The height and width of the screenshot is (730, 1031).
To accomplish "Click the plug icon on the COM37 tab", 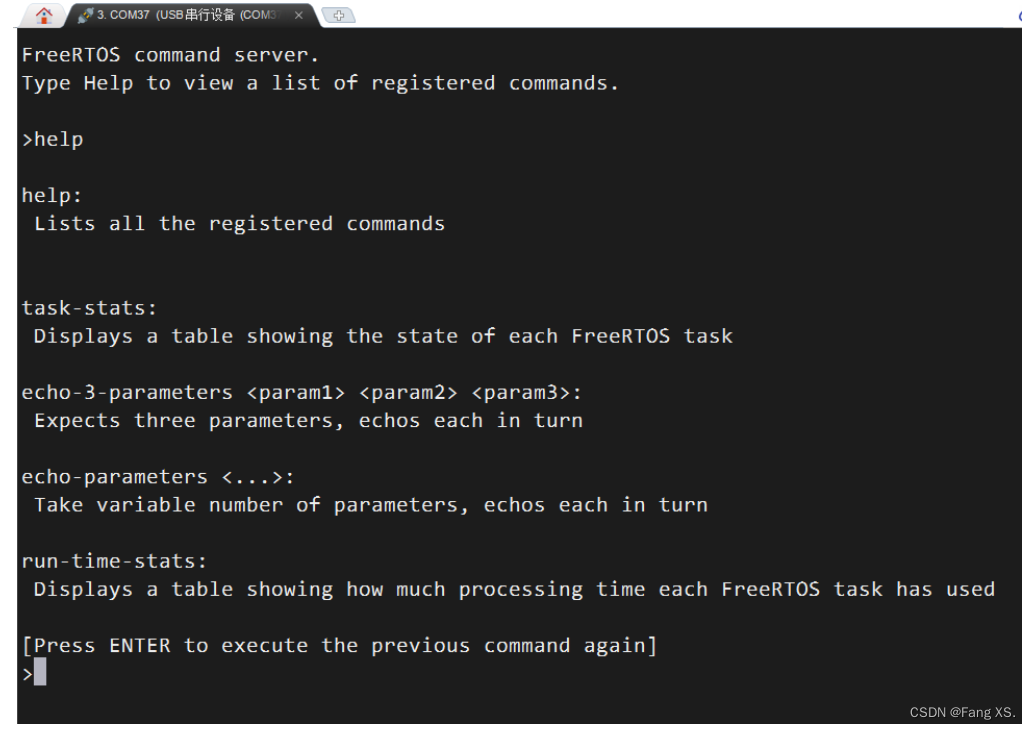I will [x=86, y=16].
